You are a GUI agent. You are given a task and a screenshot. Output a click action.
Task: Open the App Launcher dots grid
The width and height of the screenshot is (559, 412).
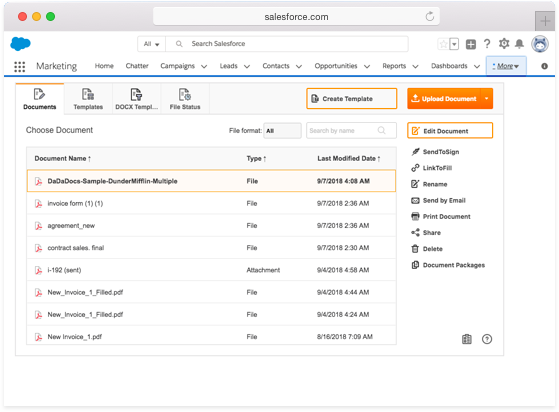(x=20, y=67)
